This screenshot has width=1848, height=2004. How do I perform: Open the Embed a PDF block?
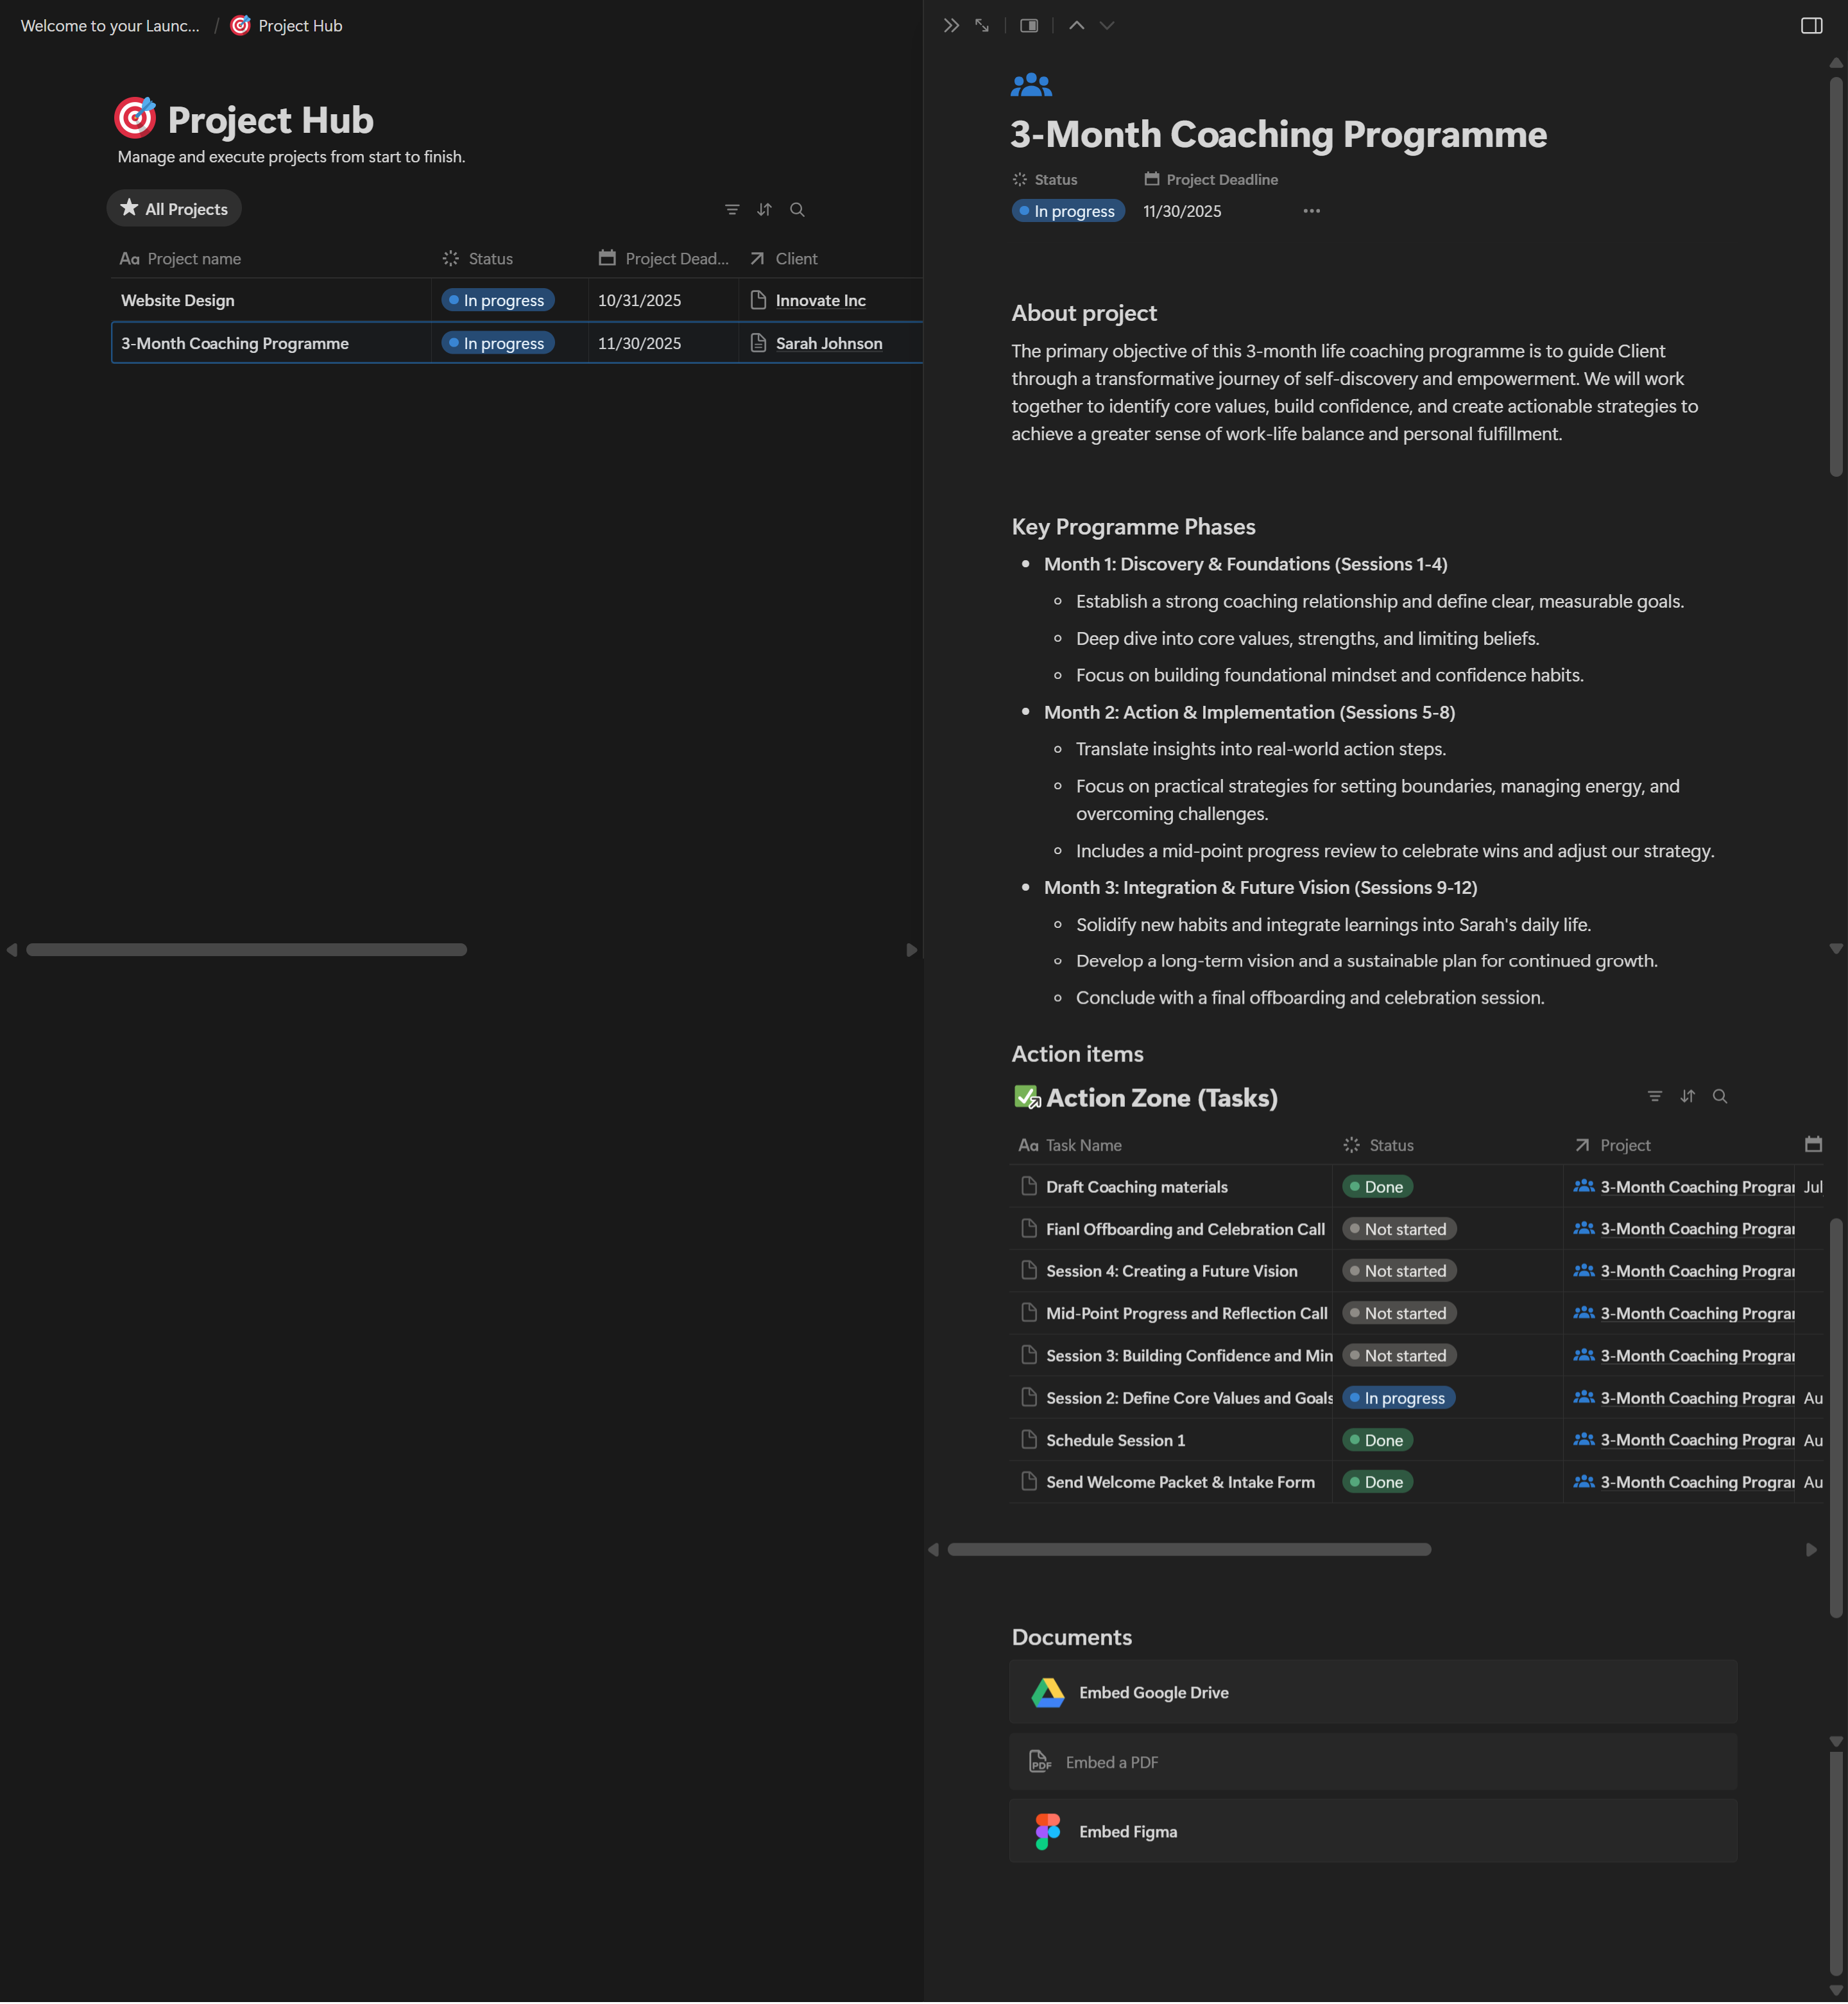click(x=1373, y=1762)
